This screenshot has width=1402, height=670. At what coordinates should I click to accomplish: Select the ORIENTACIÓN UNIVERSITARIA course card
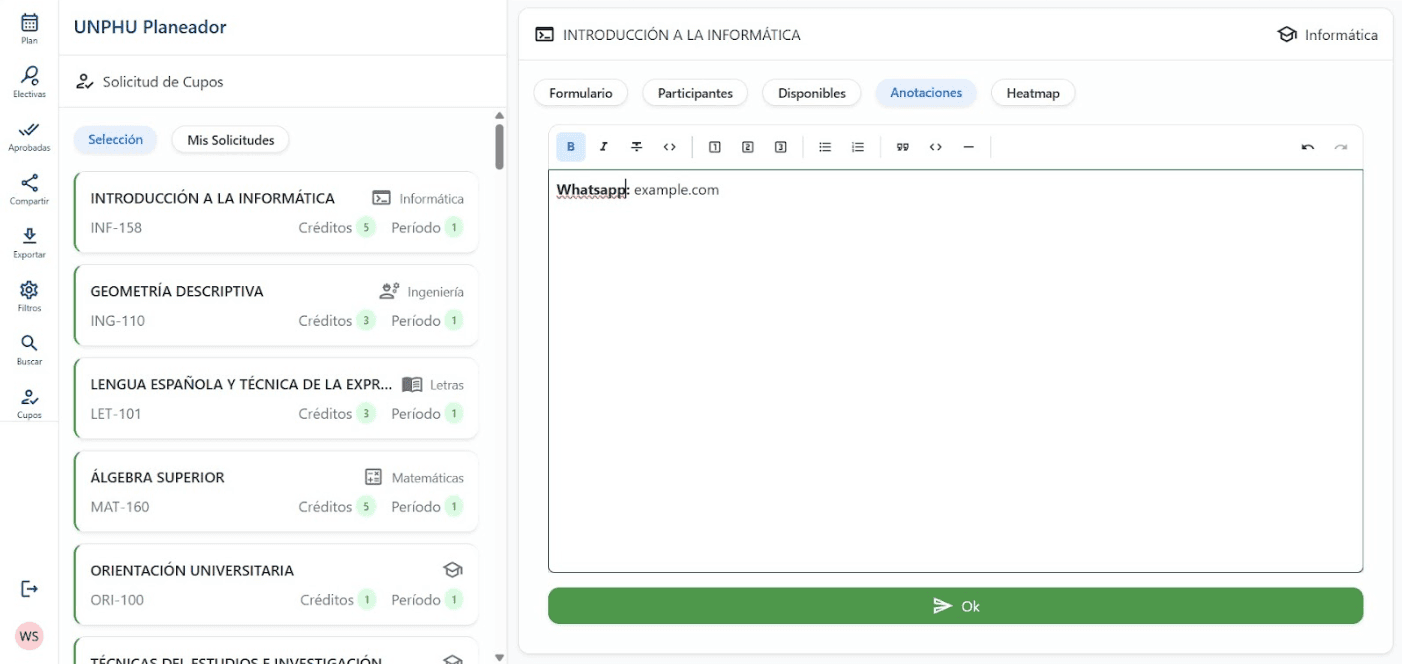[x=276, y=584]
